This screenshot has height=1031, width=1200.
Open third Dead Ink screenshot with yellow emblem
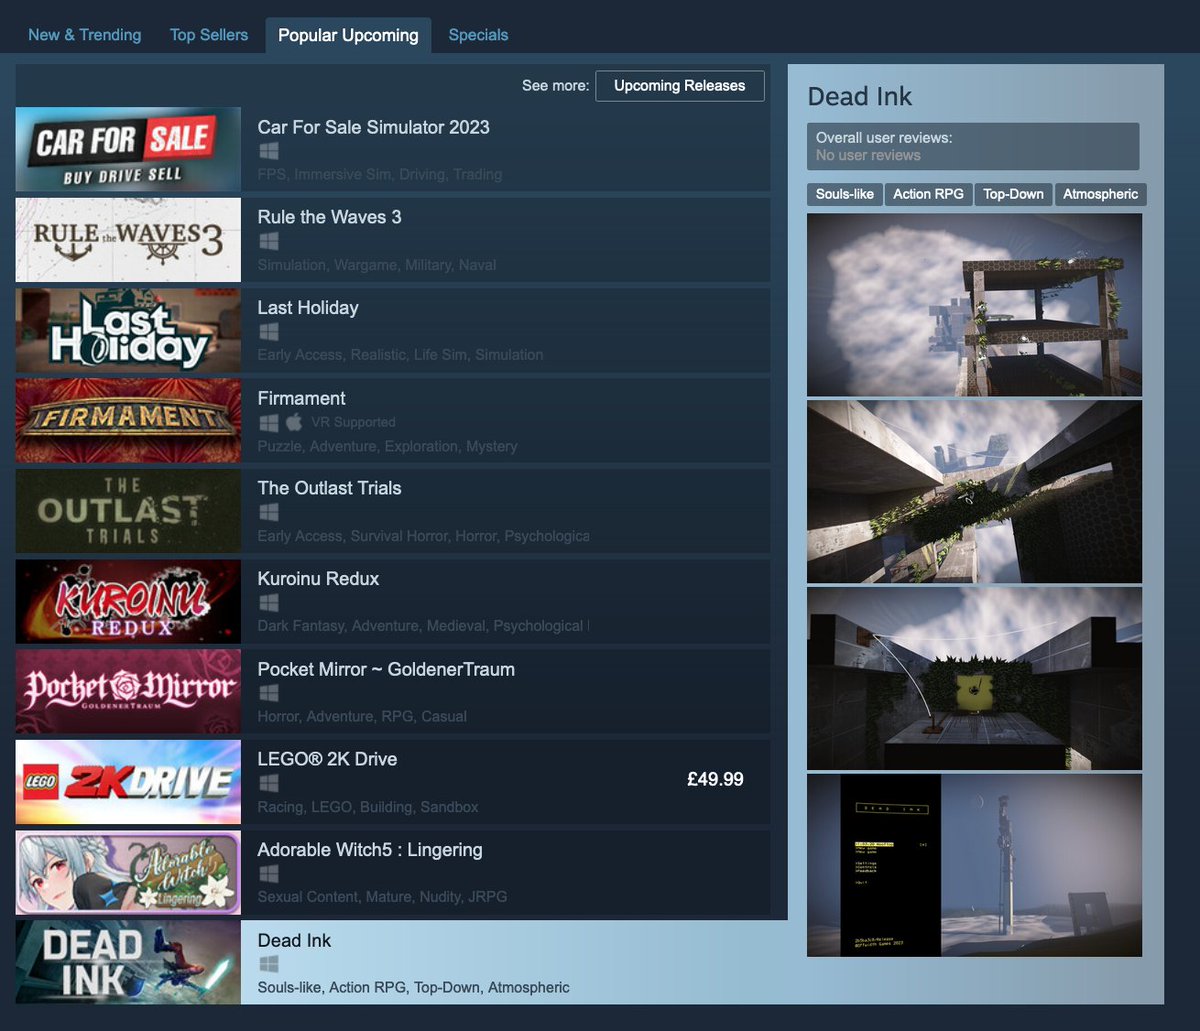click(974, 678)
